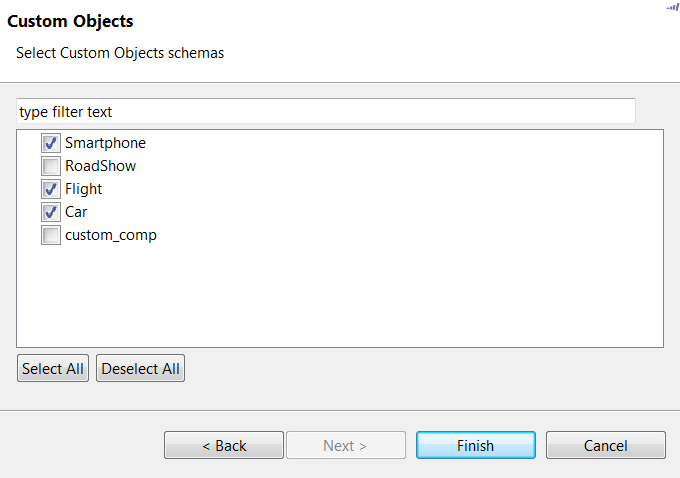680x478 pixels.
Task: Cancel the Custom Objects wizard
Action: 605,445
